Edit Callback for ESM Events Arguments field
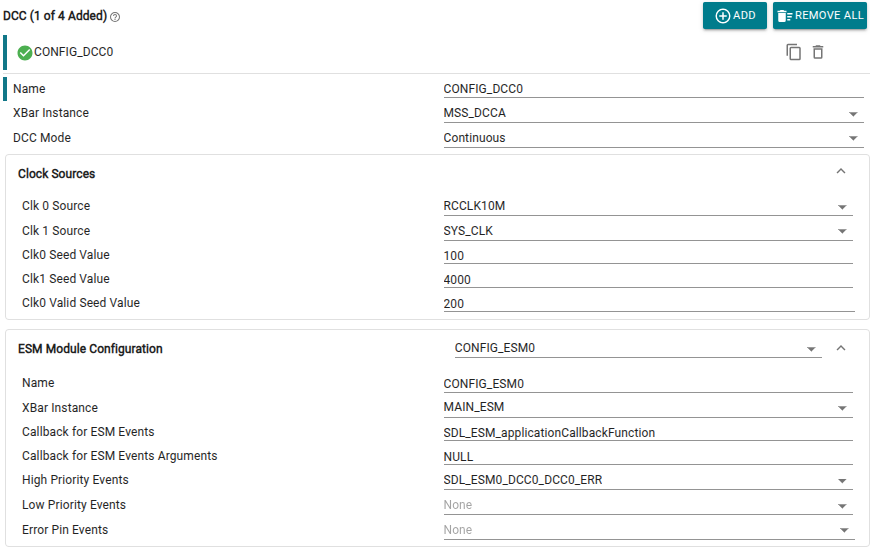 [648, 457]
